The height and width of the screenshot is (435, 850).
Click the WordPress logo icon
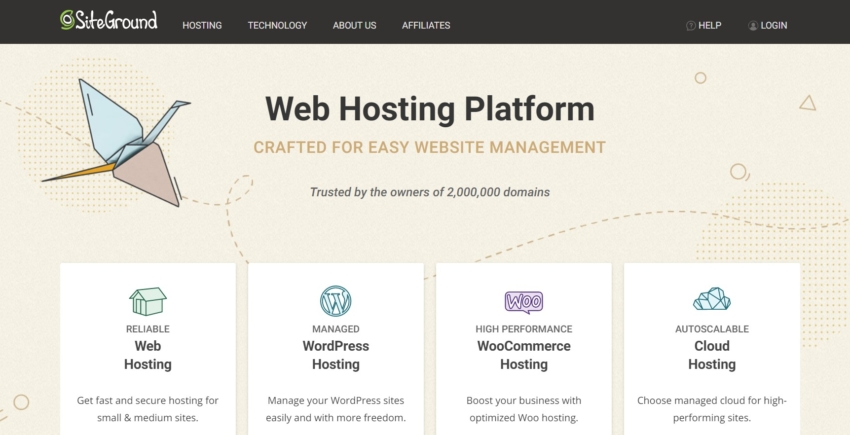pyautogui.click(x=336, y=301)
